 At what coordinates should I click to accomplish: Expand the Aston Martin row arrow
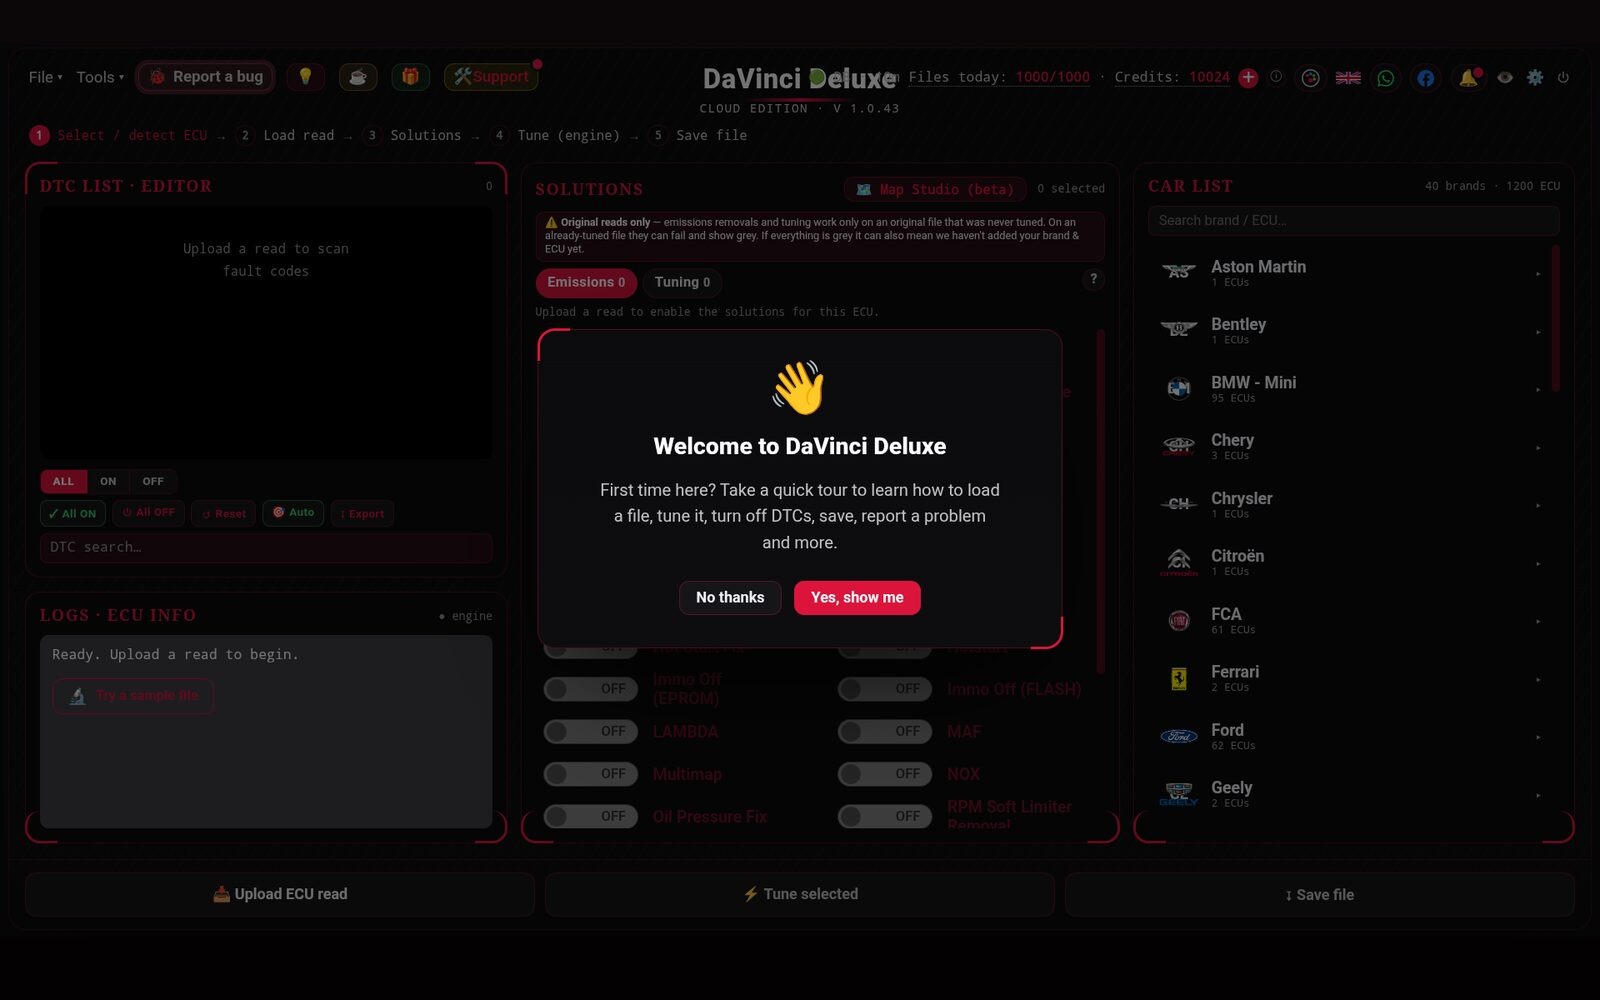1538,274
